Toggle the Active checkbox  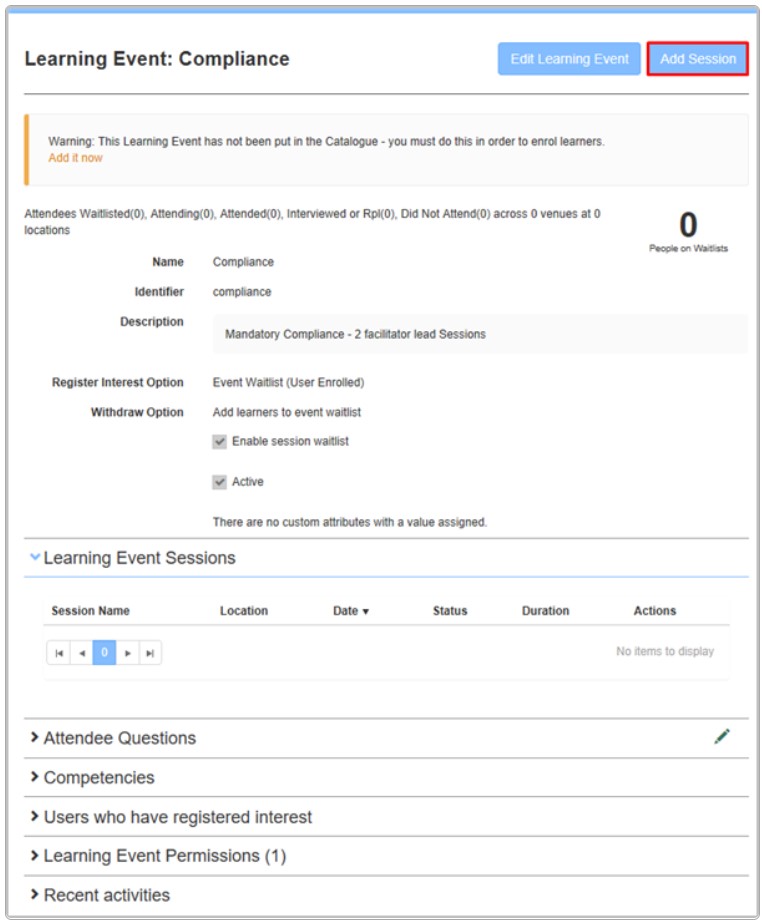click(220, 482)
